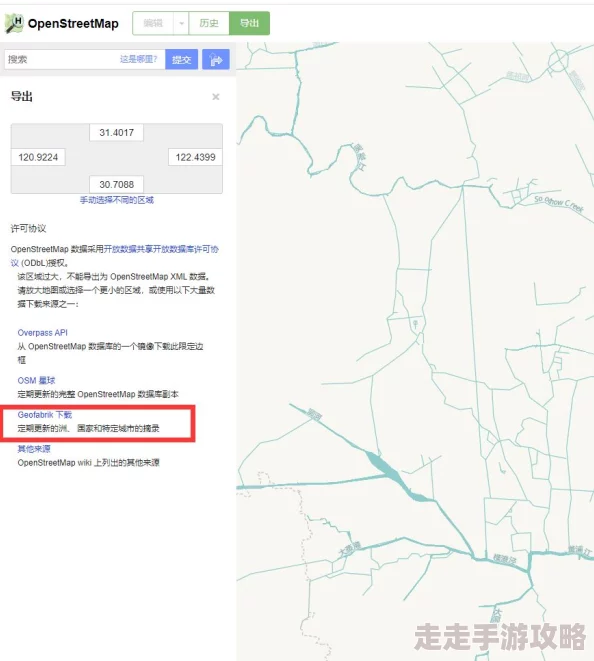Screen dimensions: 594x661
Task: Open the Geofabrik 下载 link
Action: [45, 415]
